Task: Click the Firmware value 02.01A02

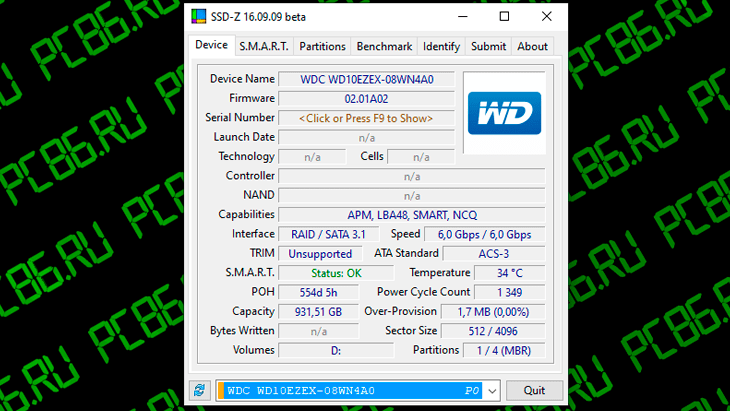Action: tap(366, 99)
